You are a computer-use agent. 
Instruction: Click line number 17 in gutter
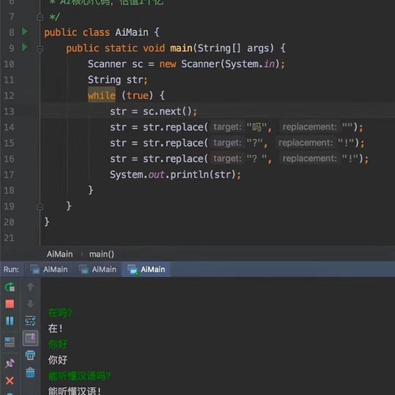(x=9, y=175)
